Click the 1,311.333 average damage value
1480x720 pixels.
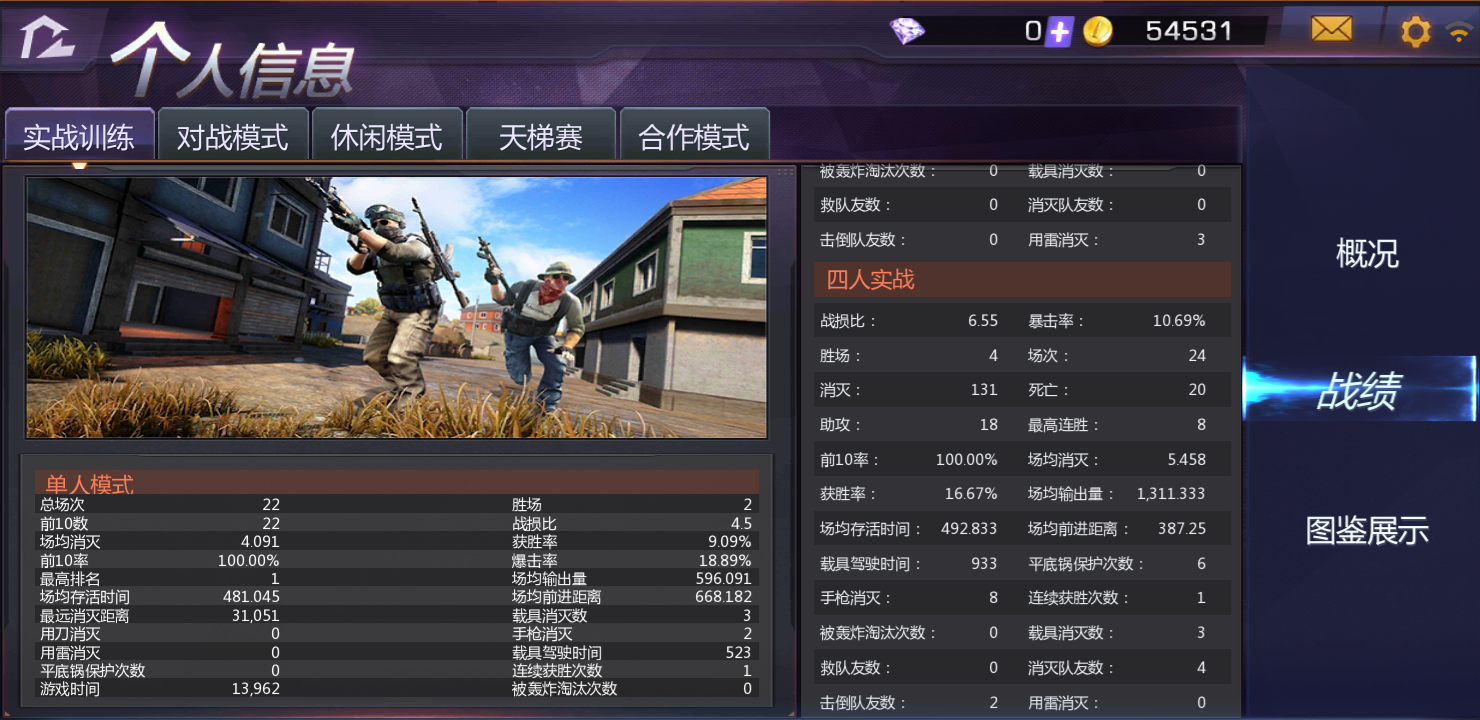tap(1171, 494)
